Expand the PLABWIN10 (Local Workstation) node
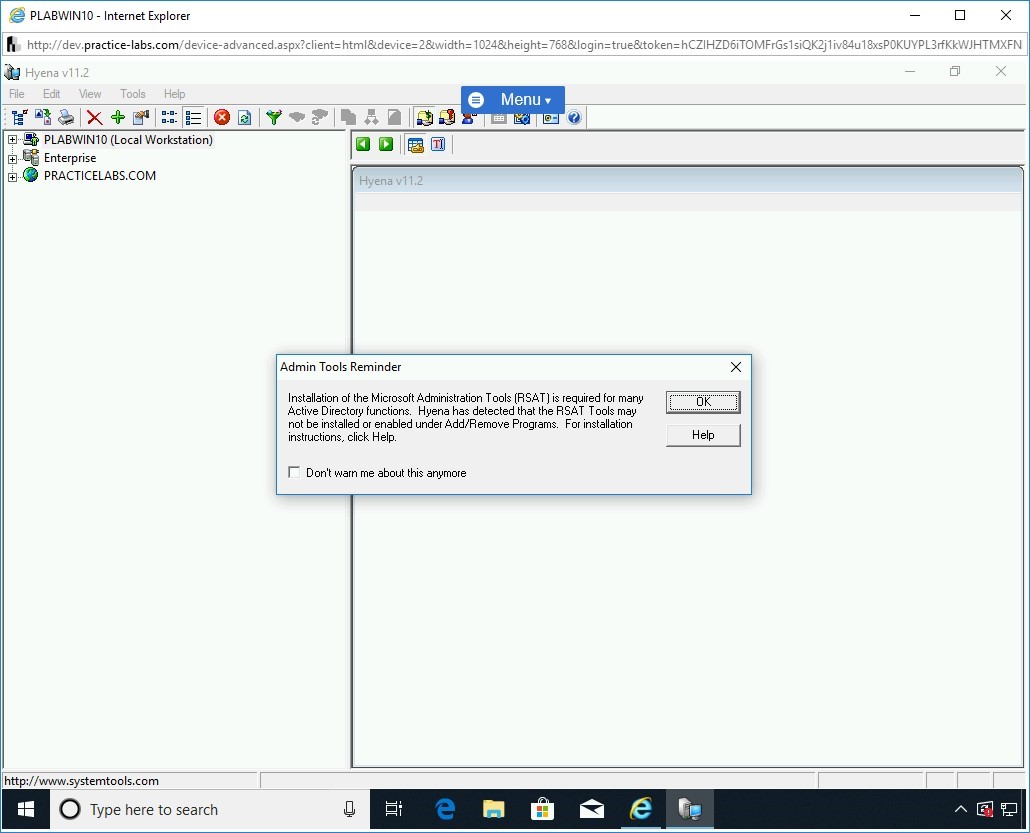The width and height of the screenshot is (1030, 833). [x=12, y=141]
